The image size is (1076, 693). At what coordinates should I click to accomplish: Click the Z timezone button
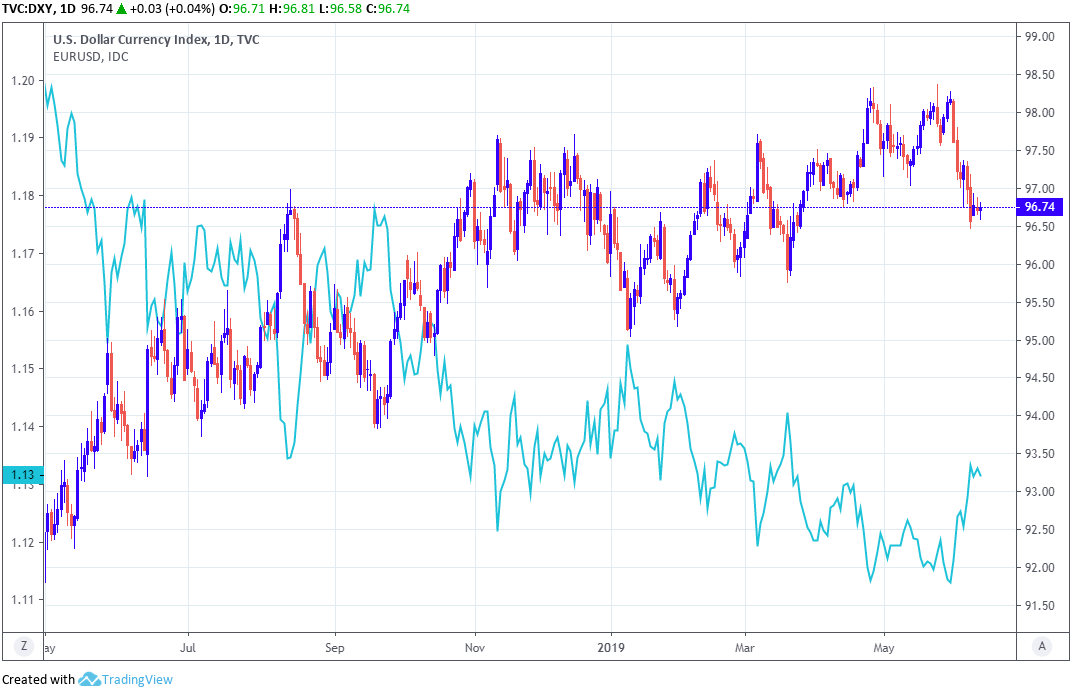pos(22,646)
